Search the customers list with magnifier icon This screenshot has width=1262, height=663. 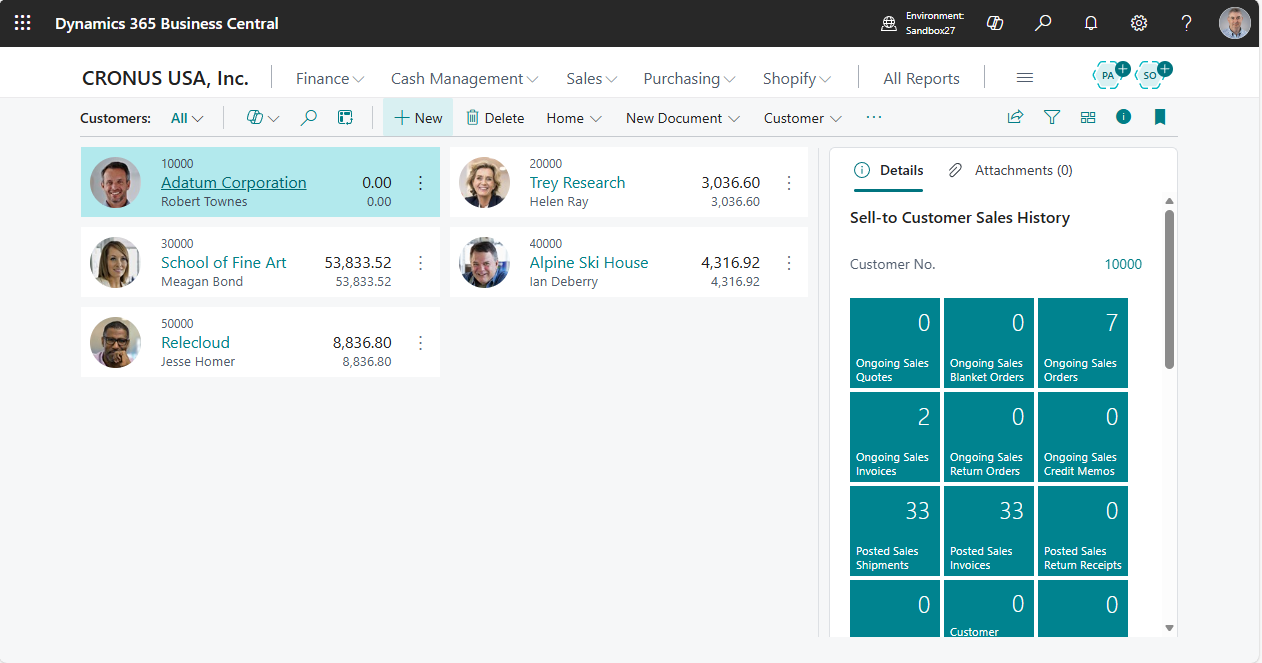point(309,118)
